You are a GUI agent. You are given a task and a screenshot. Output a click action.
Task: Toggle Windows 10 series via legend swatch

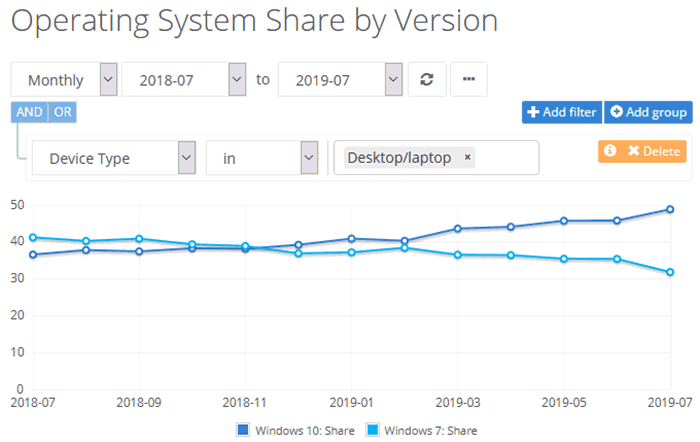click(x=242, y=430)
